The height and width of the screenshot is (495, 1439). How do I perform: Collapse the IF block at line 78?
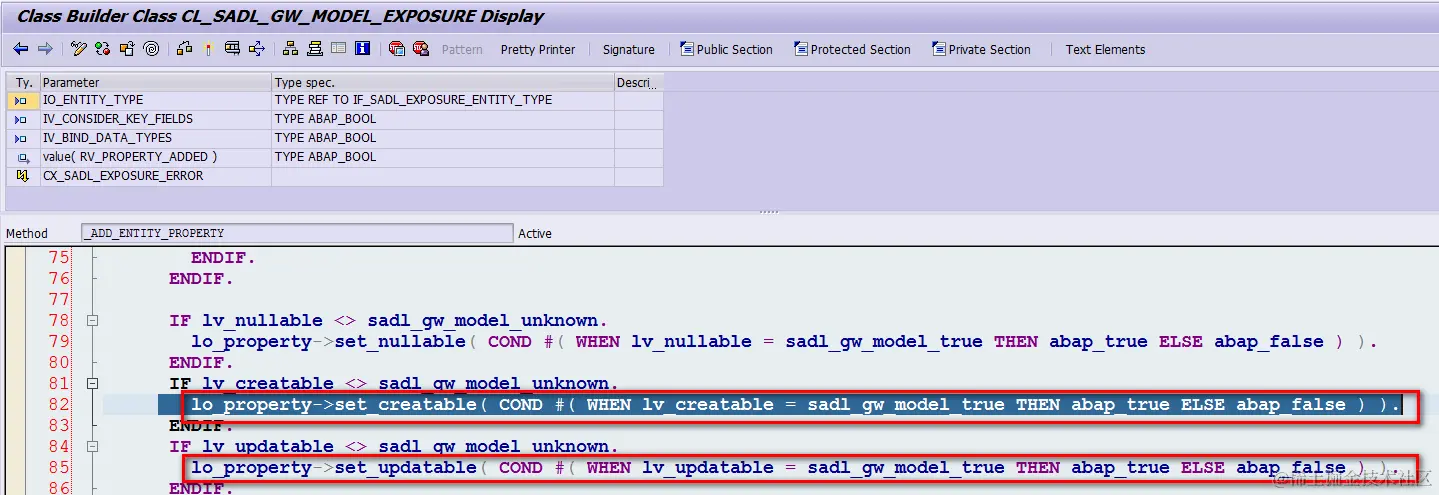tap(92, 321)
